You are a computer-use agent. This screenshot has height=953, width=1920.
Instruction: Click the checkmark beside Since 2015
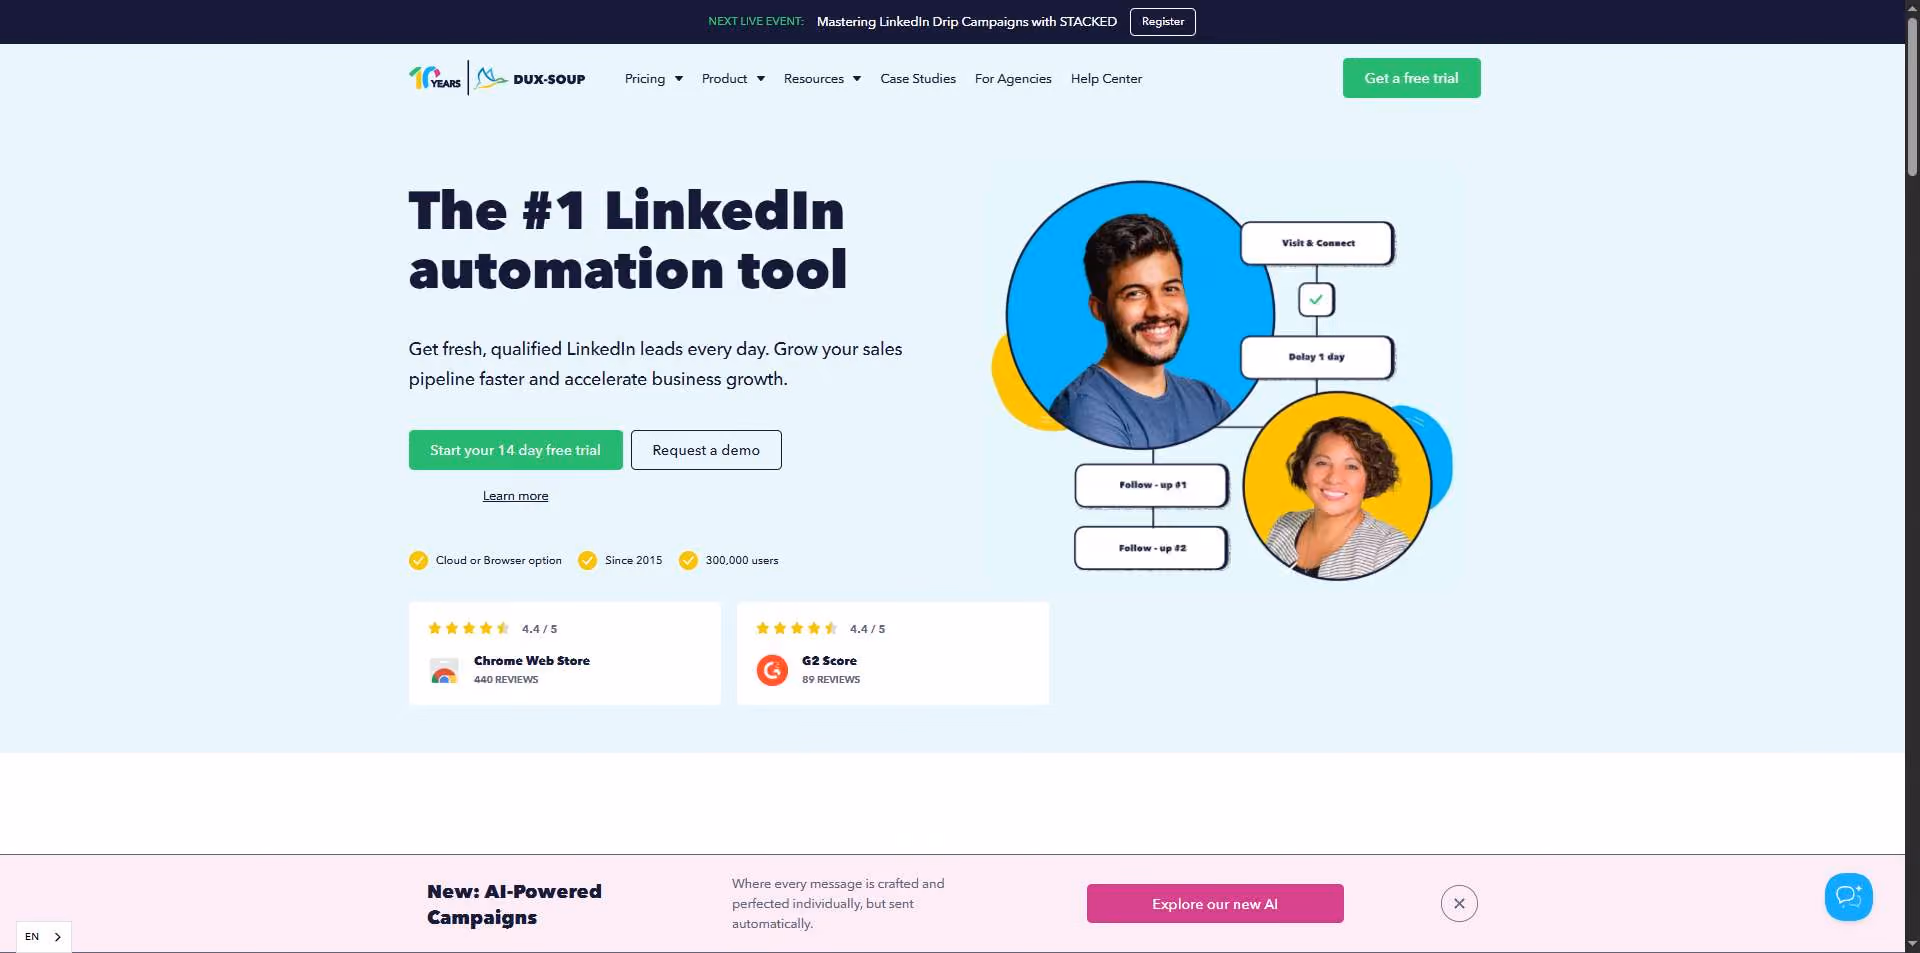click(x=587, y=560)
